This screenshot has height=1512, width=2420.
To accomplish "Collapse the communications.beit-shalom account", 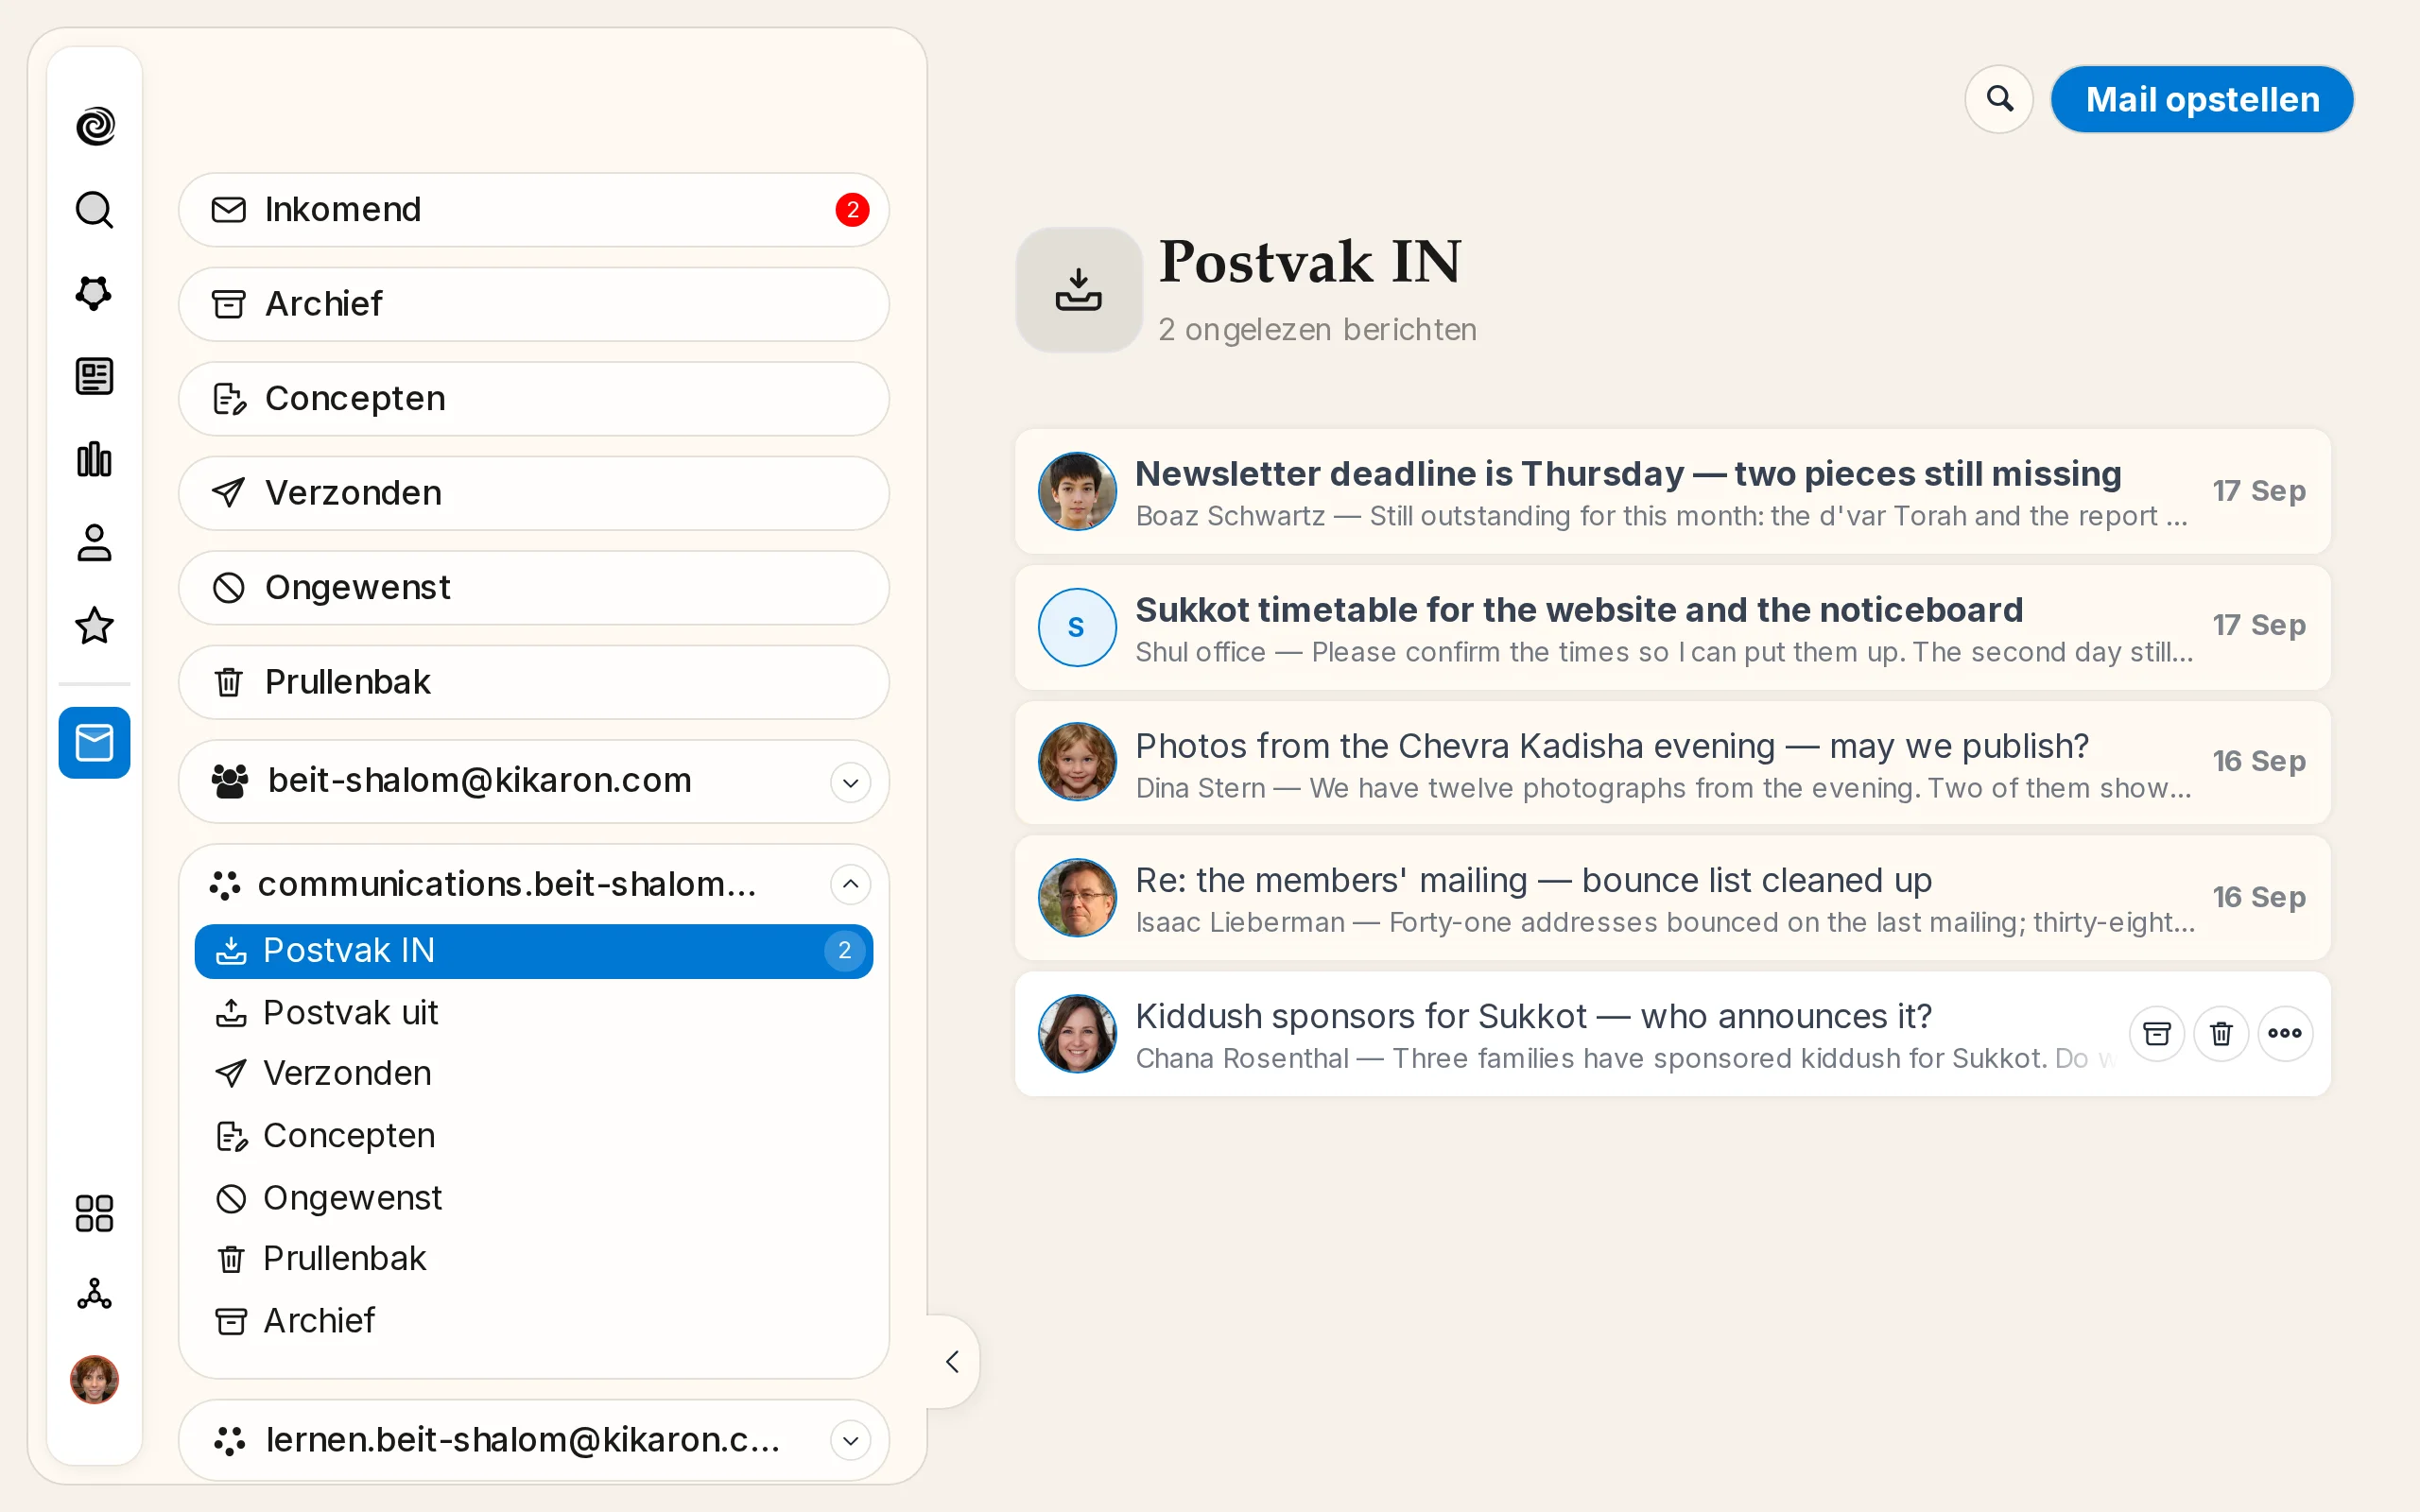I will coord(851,884).
